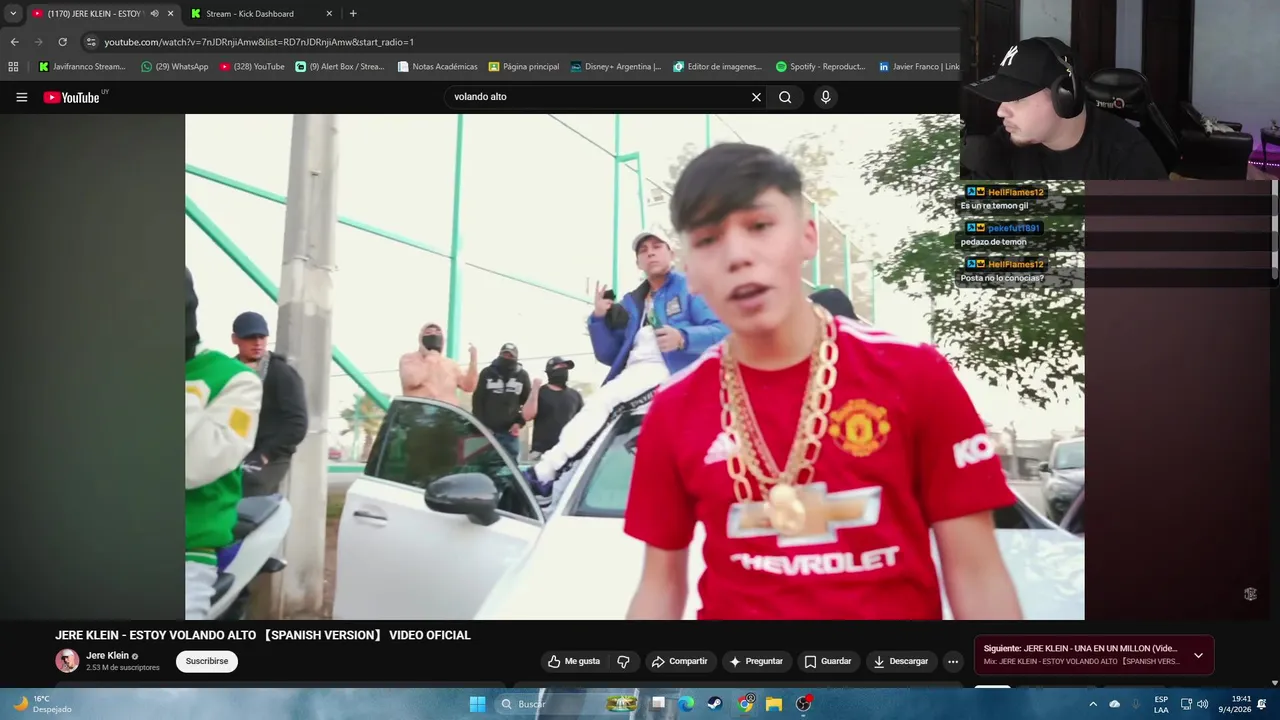This screenshot has height=720, width=1280.
Task: Go back with the browser arrow
Action: [14, 42]
